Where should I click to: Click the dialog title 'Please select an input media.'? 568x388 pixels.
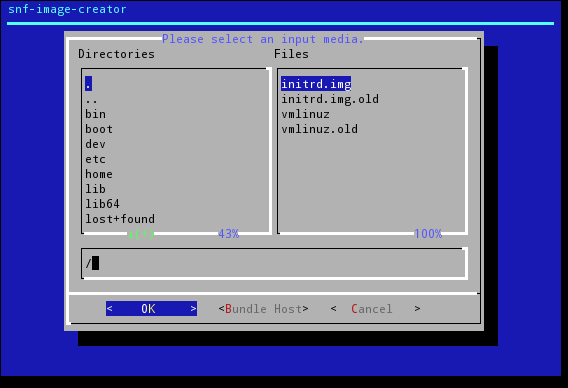pos(263,39)
